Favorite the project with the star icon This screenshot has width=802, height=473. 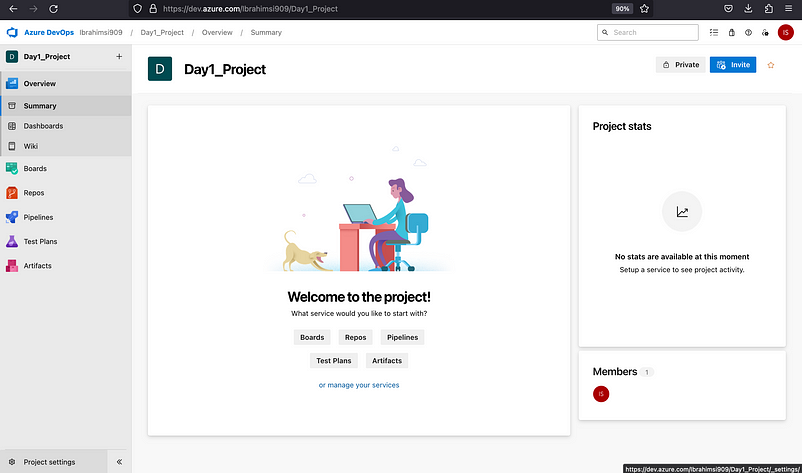point(771,65)
